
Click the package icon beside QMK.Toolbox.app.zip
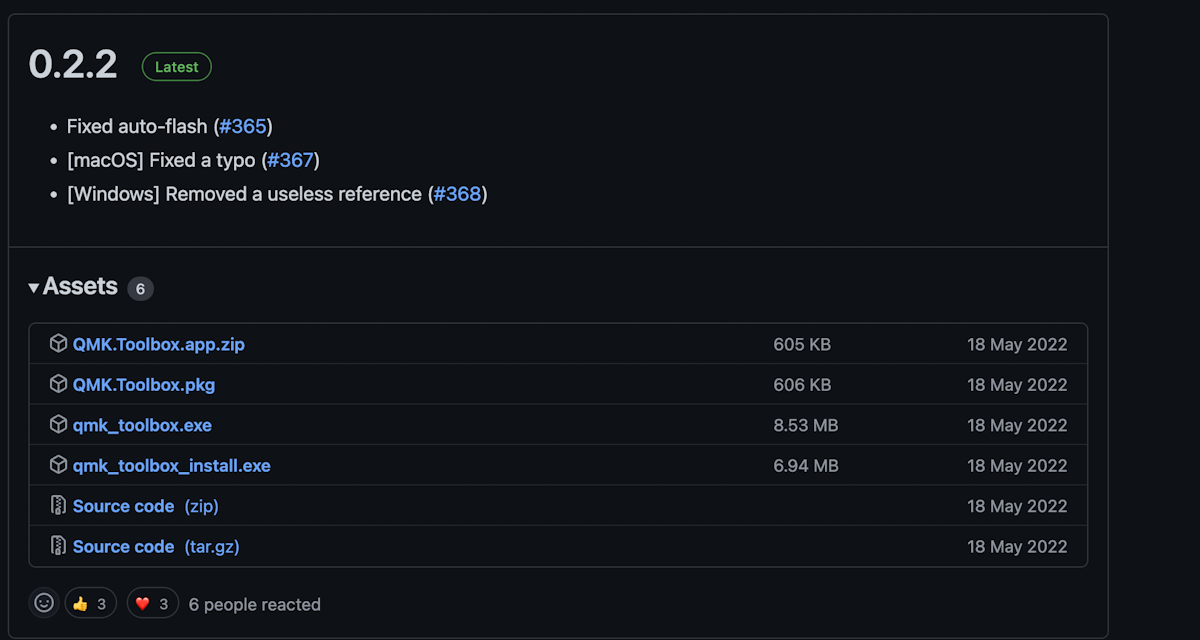point(58,344)
